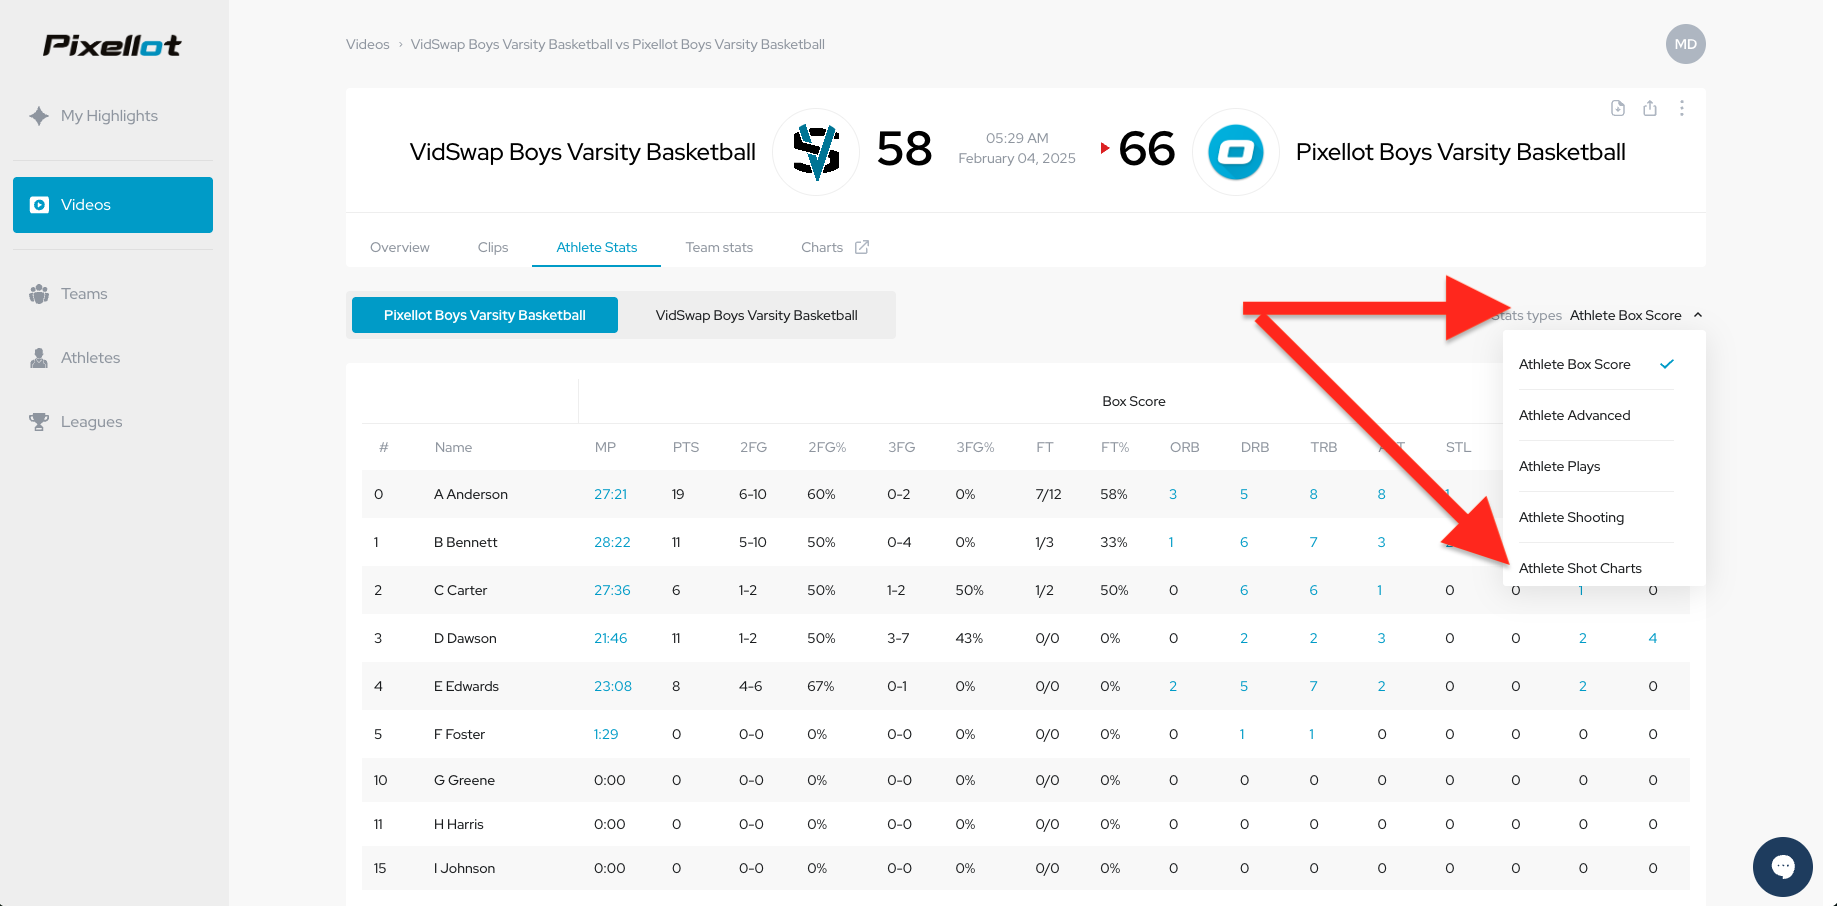Click the STL column header
The width and height of the screenshot is (1837, 906).
(1458, 447)
